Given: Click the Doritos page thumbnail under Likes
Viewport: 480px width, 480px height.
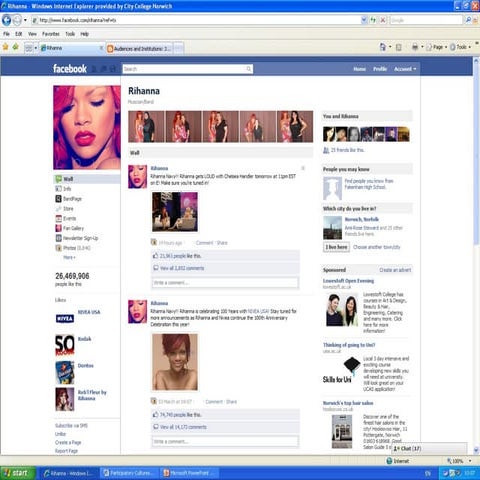Looking at the screenshot, I should (x=65, y=372).
